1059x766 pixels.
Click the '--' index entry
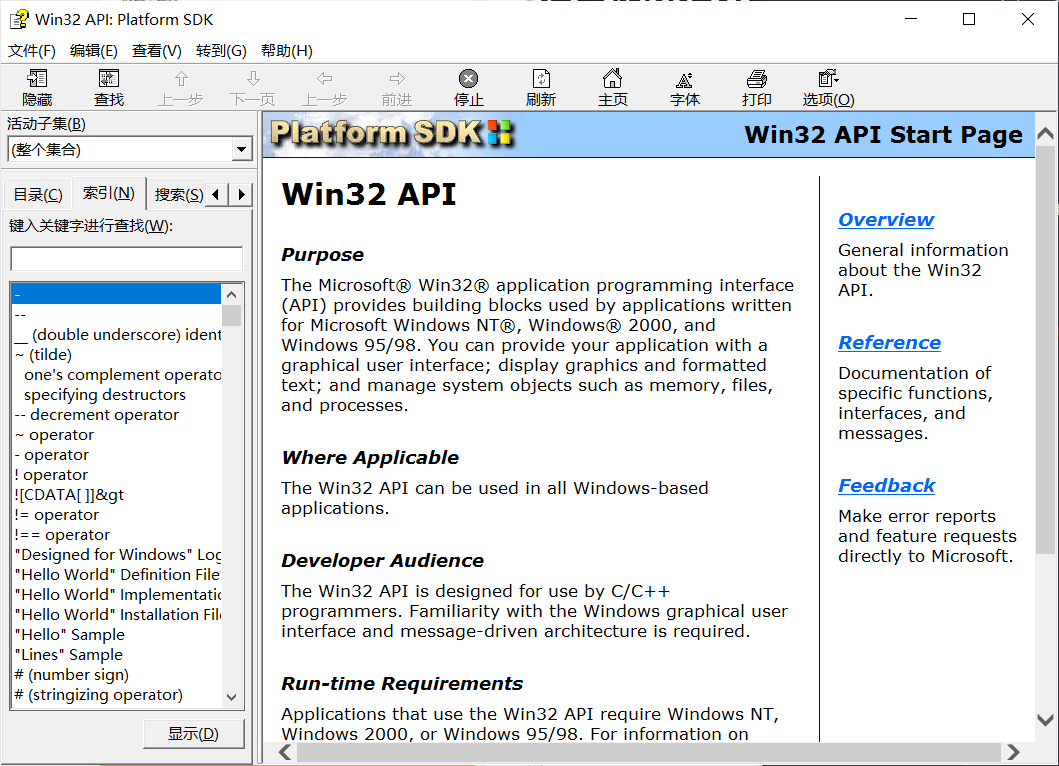[x=116, y=315]
